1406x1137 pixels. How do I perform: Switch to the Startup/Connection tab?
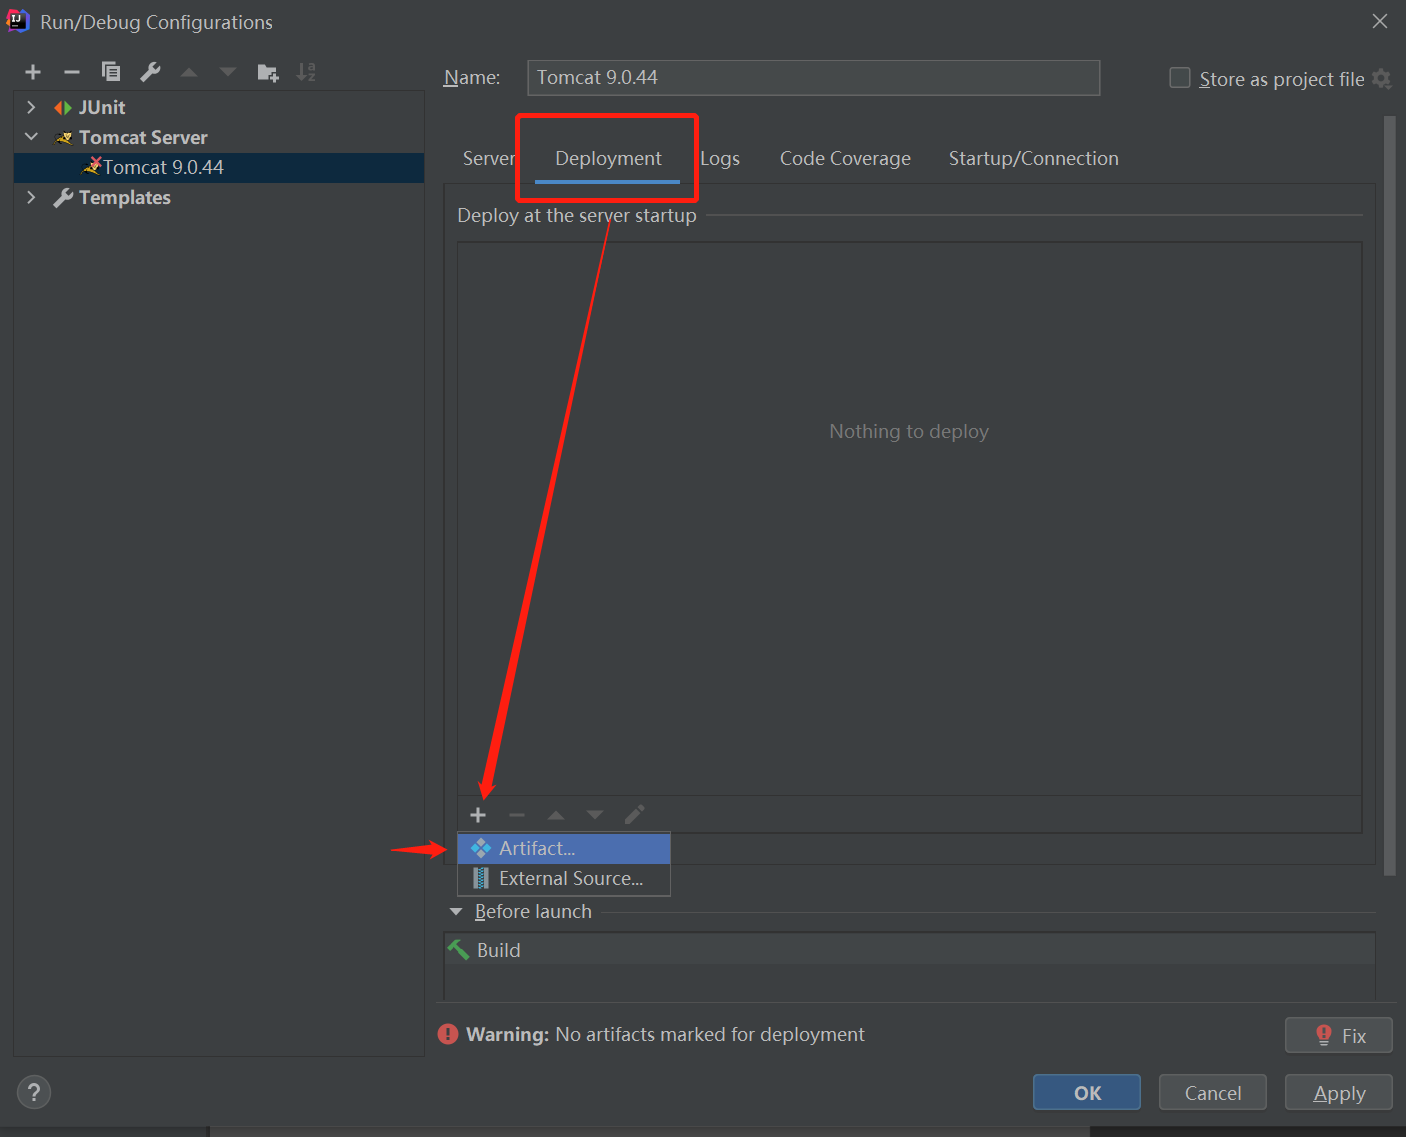[x=1033, y=158]
